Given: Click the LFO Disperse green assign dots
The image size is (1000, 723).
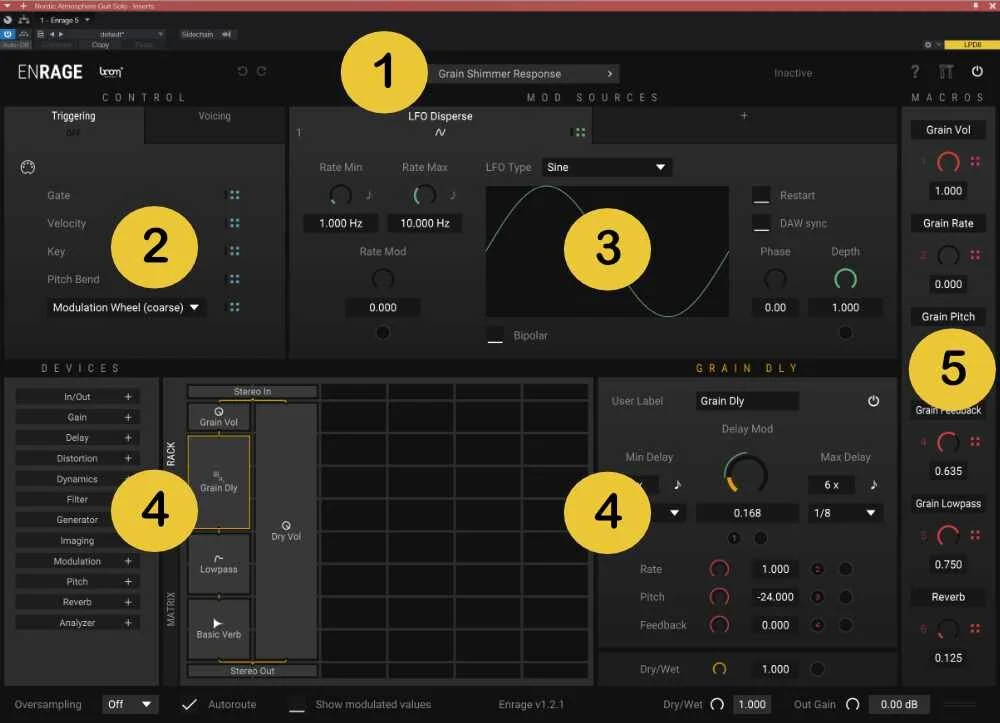Looking at the screenshot, I should coord(580,133).
